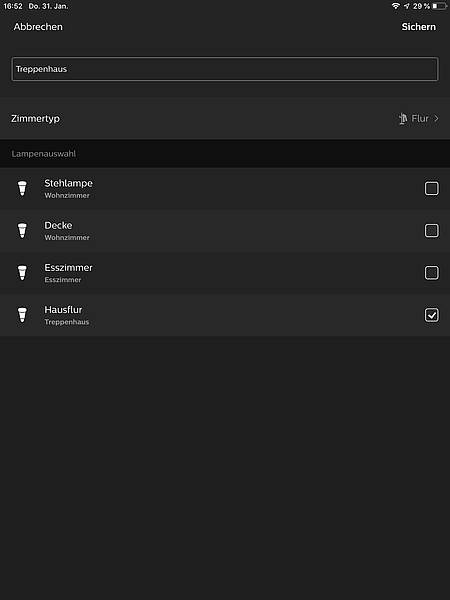
Task: Click the Hausflur bulb icon
Action: tap(22, 315)
